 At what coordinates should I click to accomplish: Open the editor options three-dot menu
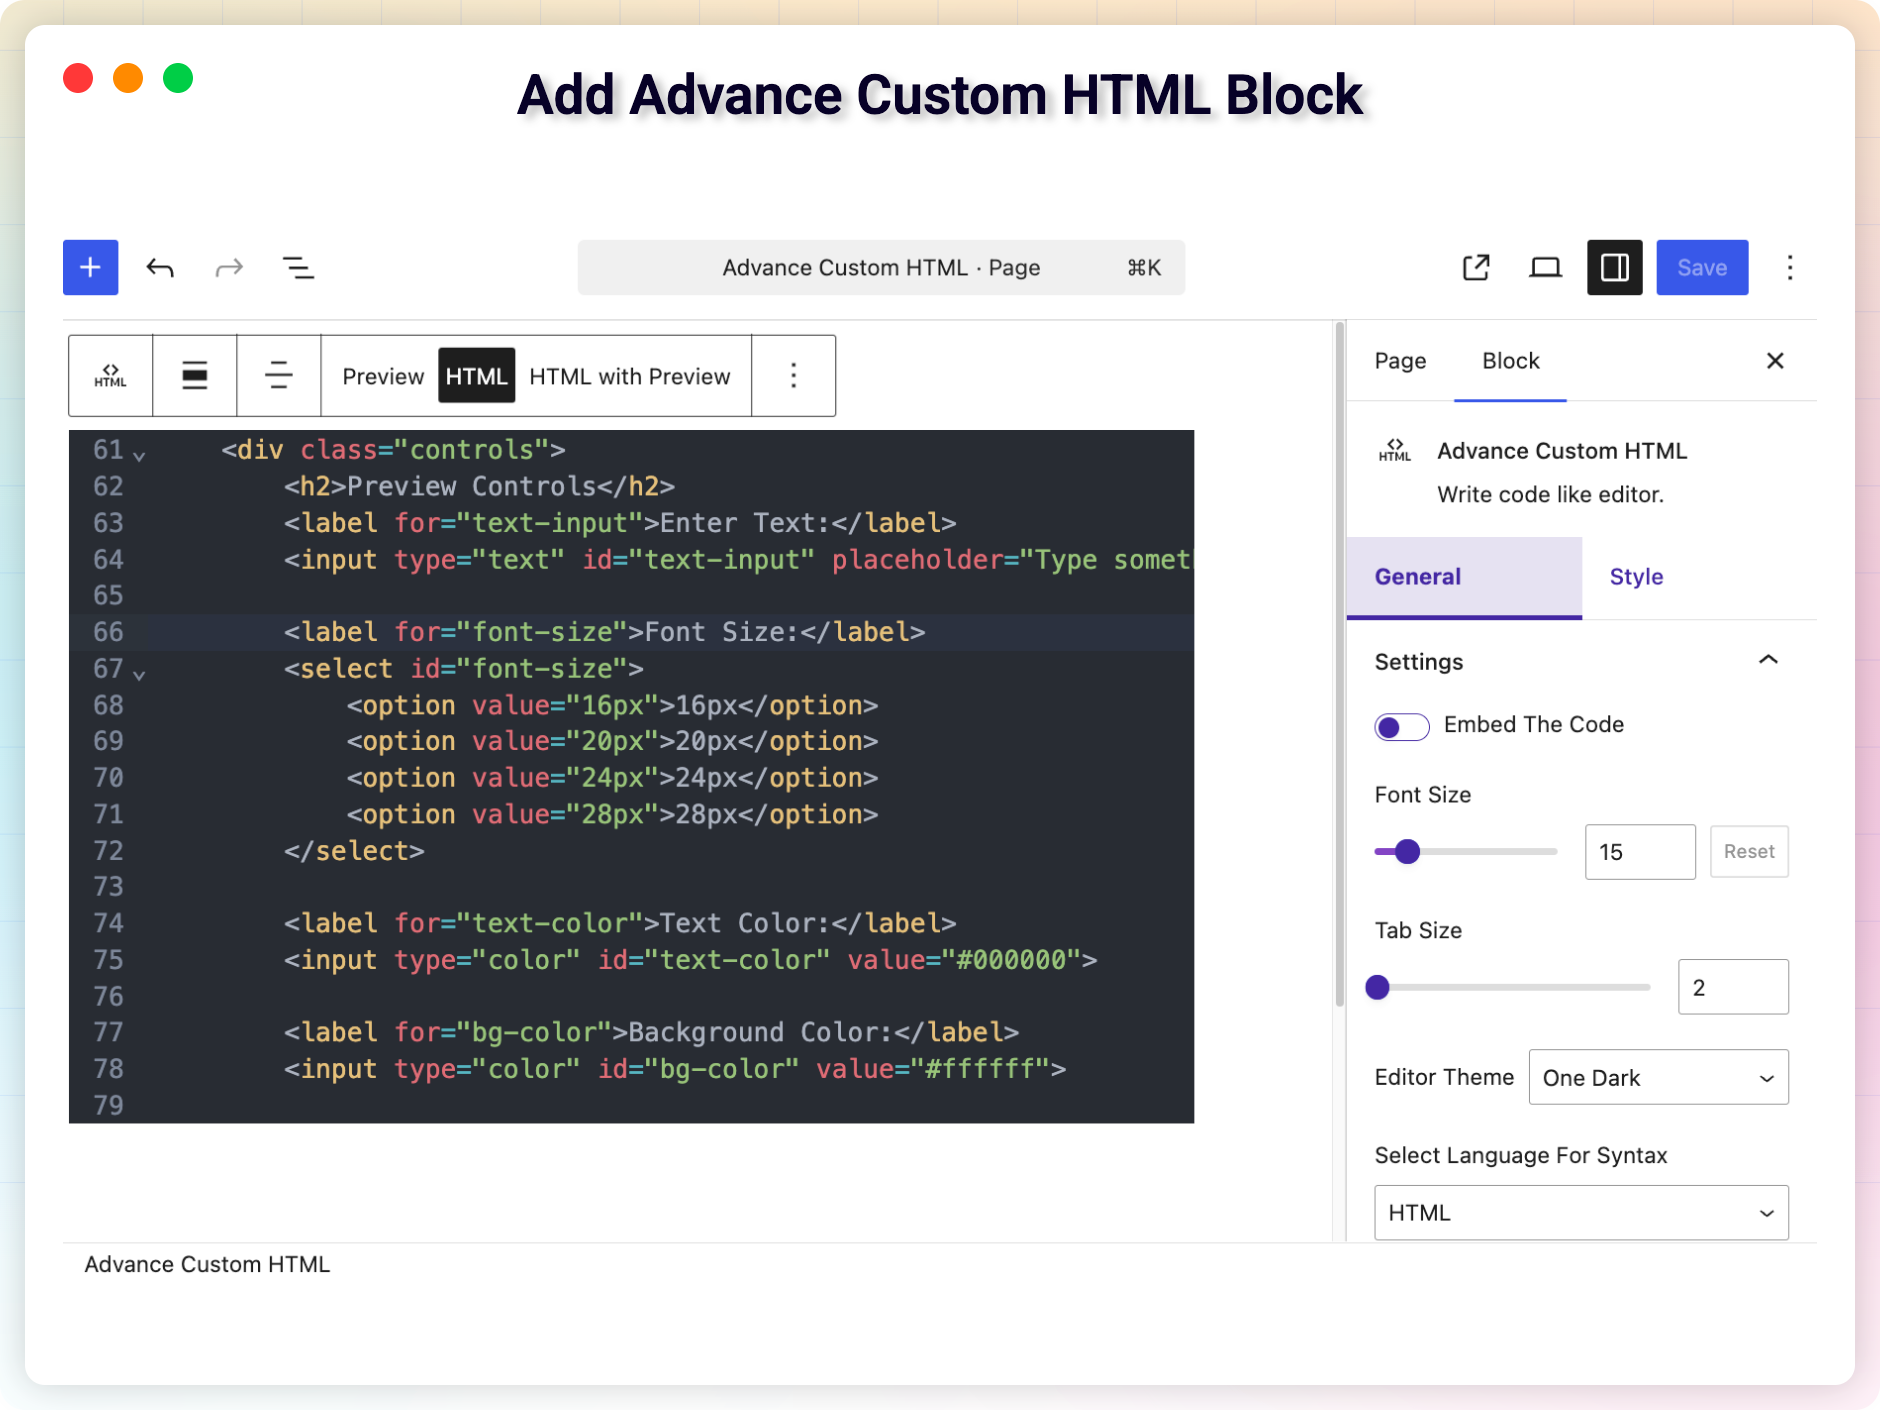tap(1789, 267)
